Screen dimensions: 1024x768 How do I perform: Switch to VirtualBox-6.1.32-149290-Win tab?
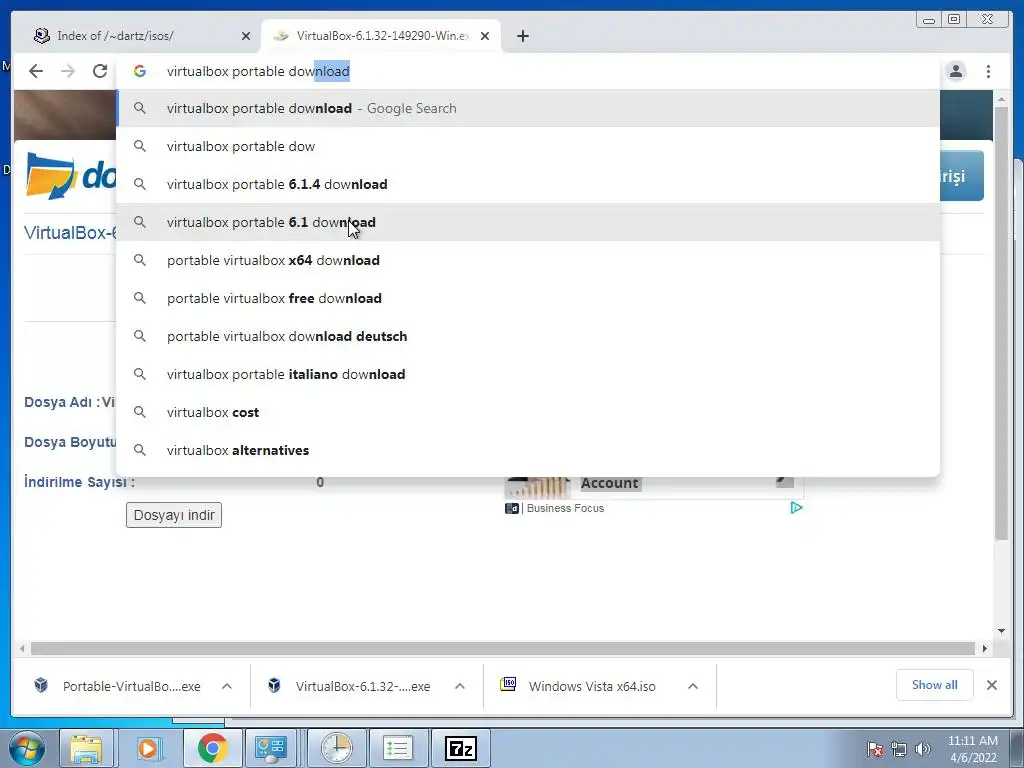tap(381, 36)
